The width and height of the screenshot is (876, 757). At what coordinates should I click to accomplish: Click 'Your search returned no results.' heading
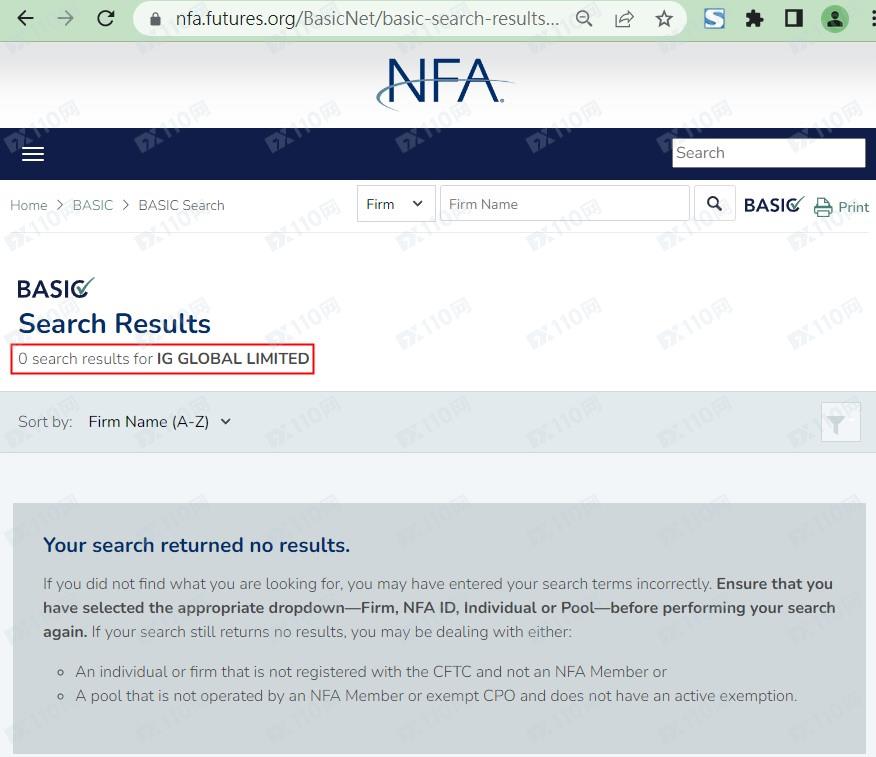197,545
